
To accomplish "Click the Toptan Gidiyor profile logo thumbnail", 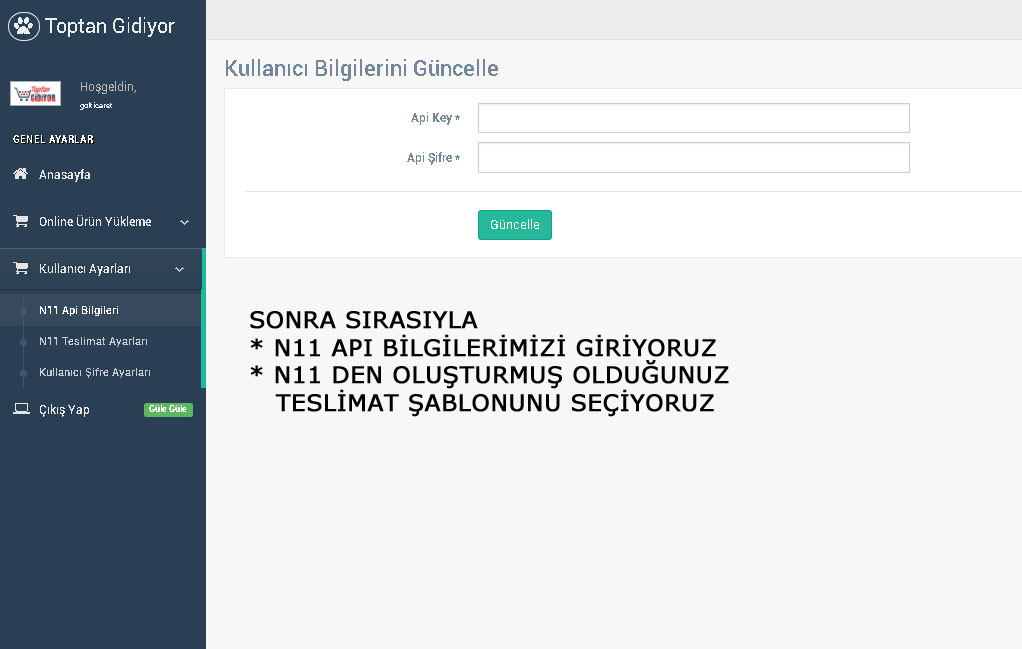I will [36, 93].
